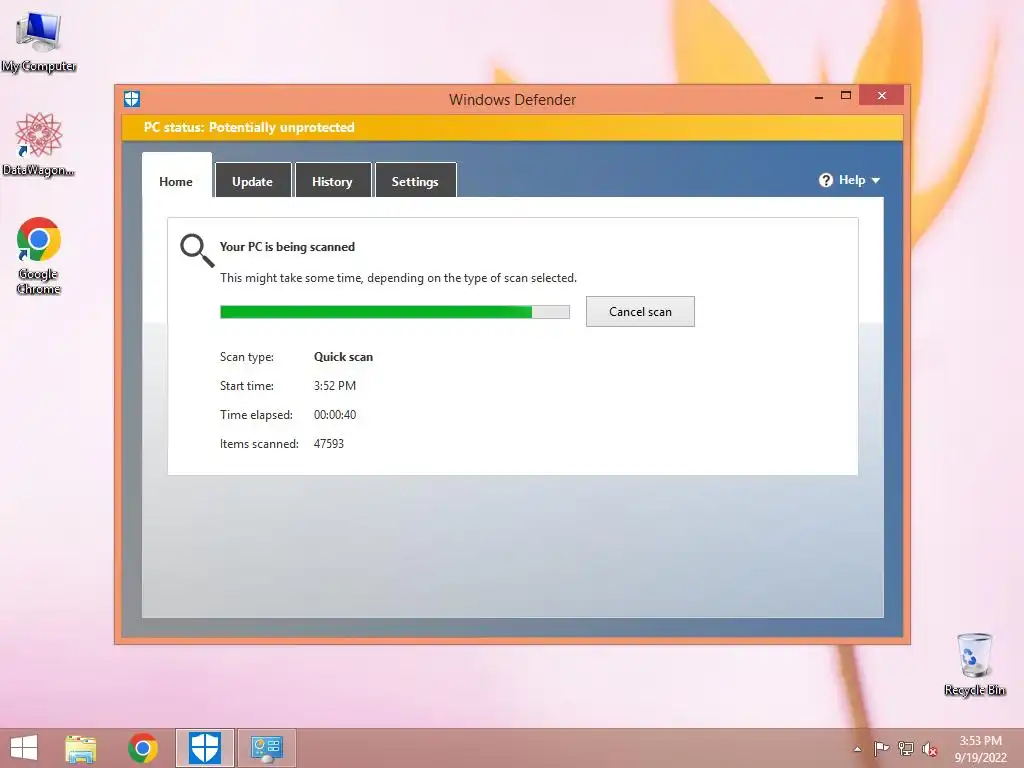Image resolution: width=1024 pixels, height=768 pixels.
Task: Select the DataWagon desktop shortcut
Action: pyautogui.click(x=39, y=145)
